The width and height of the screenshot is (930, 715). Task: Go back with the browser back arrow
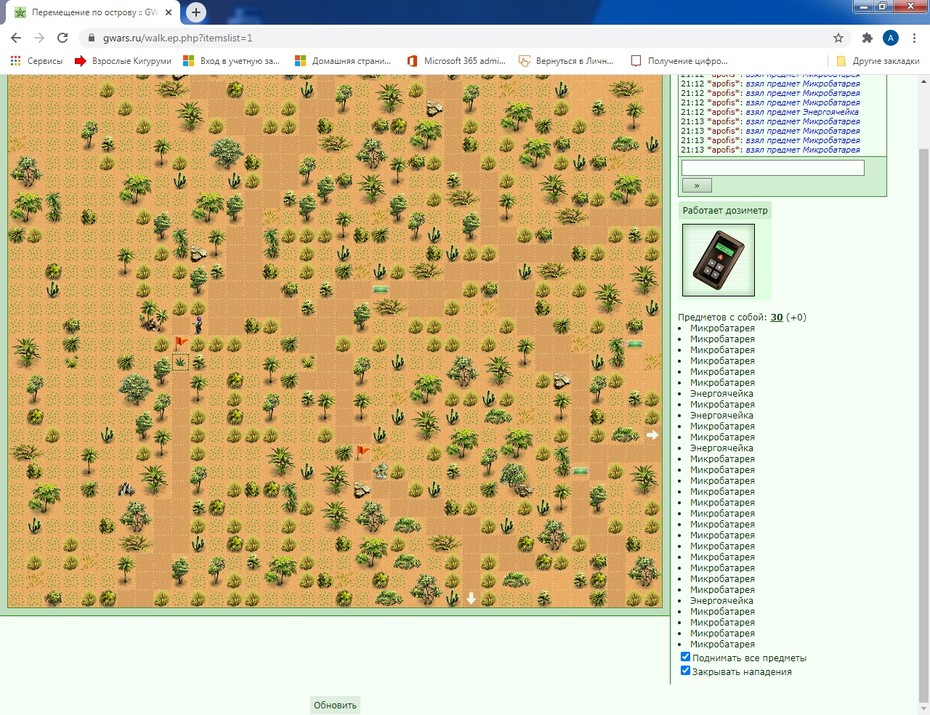tap(16, 38)
